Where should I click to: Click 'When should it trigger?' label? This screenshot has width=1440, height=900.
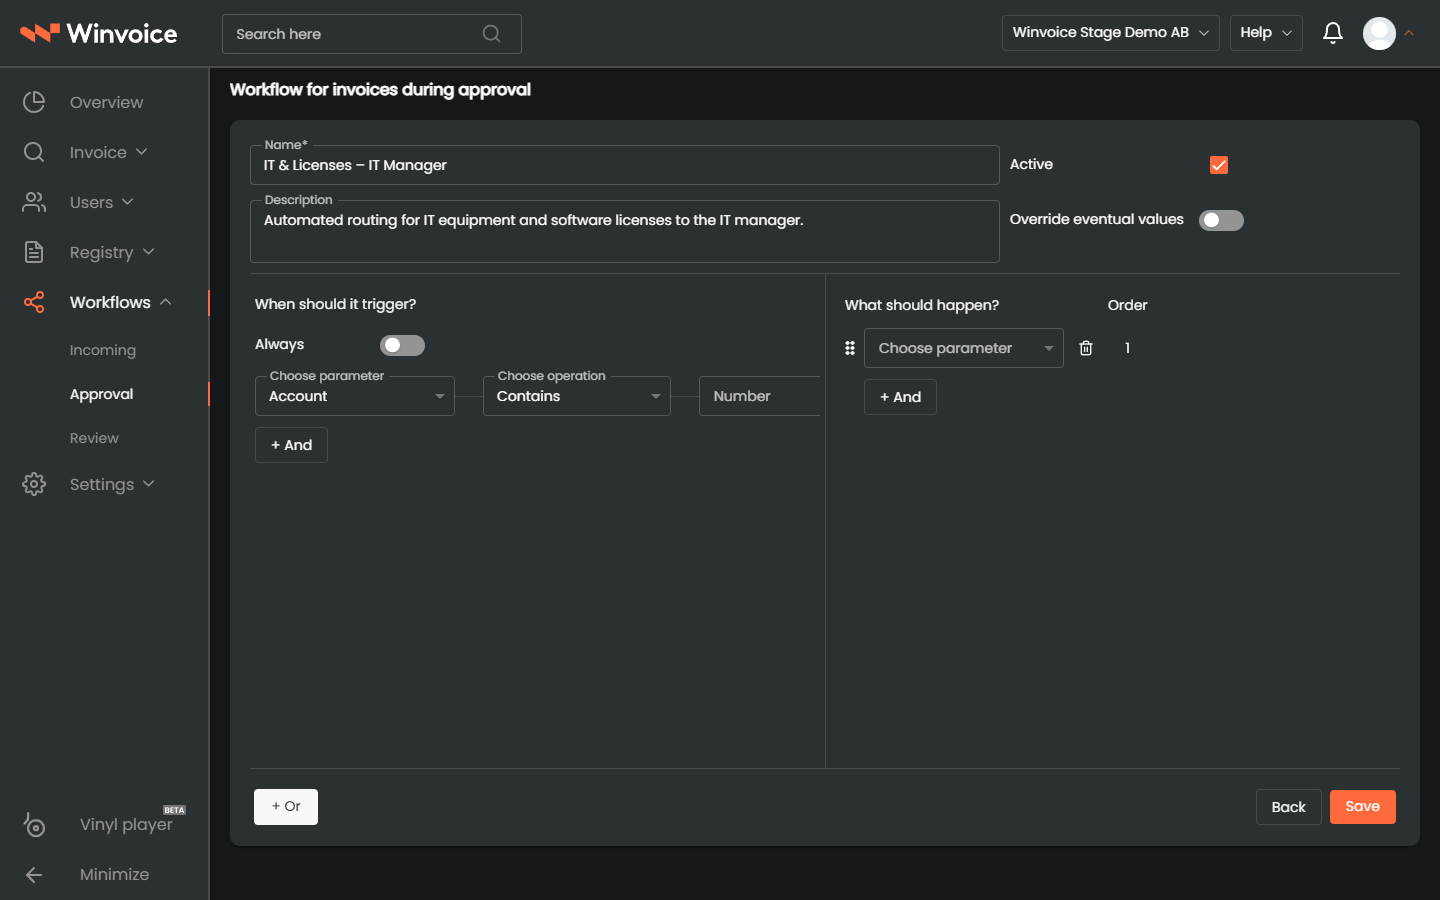point(335,304)
